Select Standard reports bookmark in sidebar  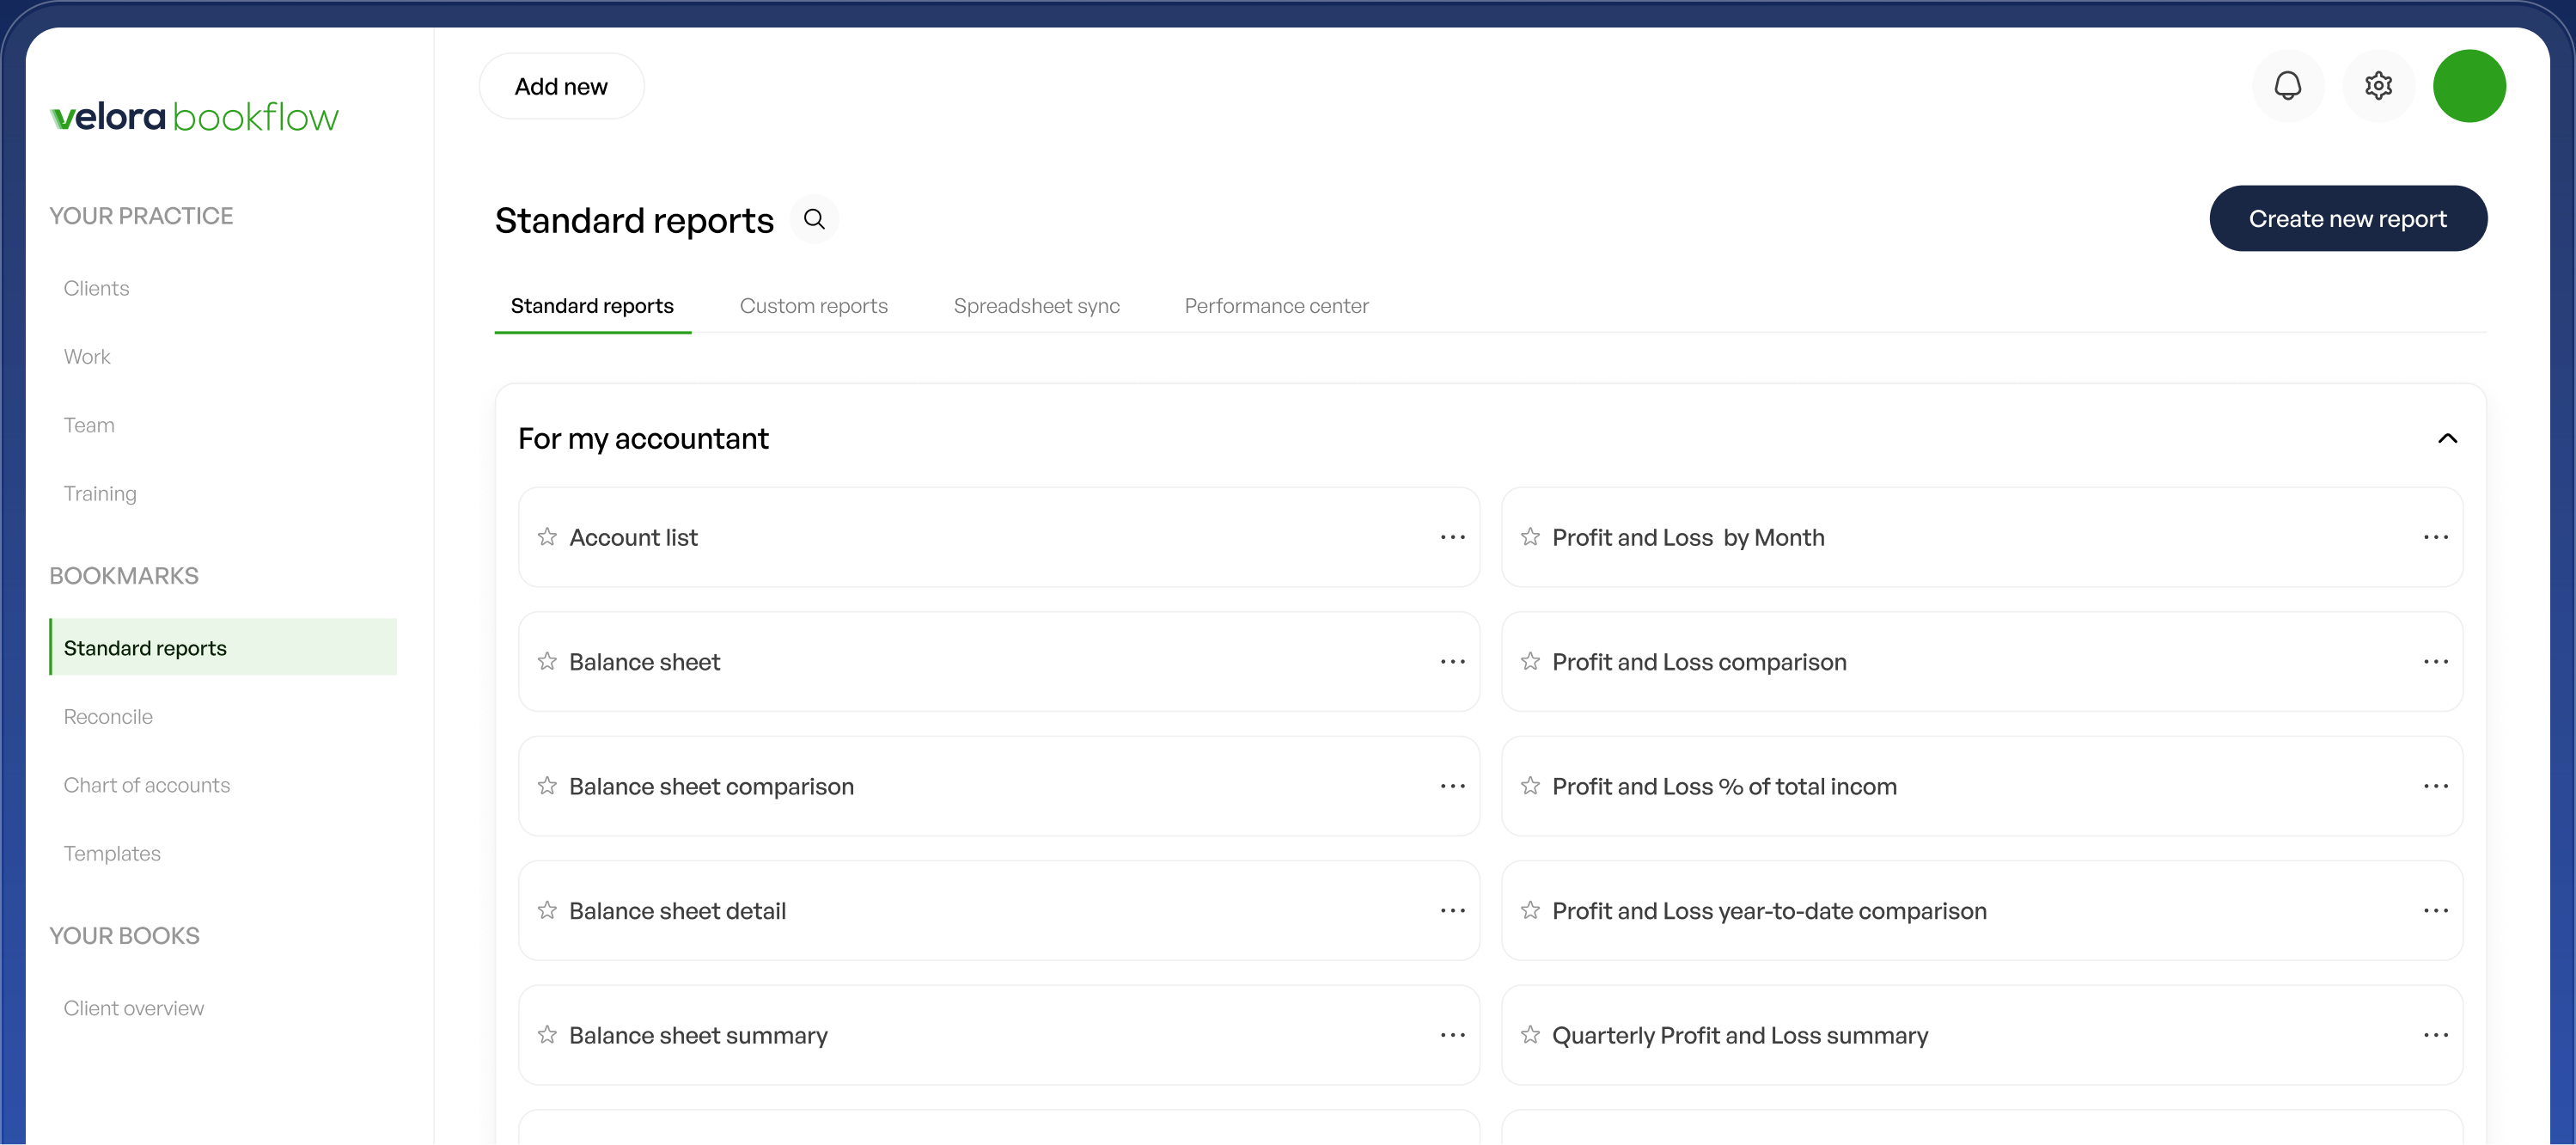point(223,648)
